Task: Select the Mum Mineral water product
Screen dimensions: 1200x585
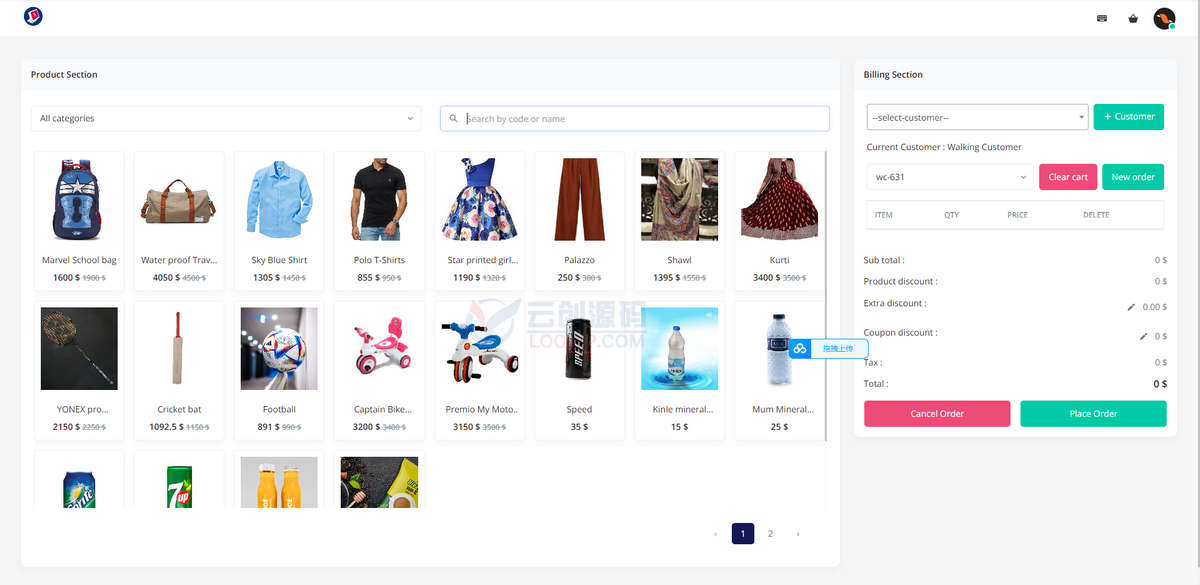Action: click(779, 370)
